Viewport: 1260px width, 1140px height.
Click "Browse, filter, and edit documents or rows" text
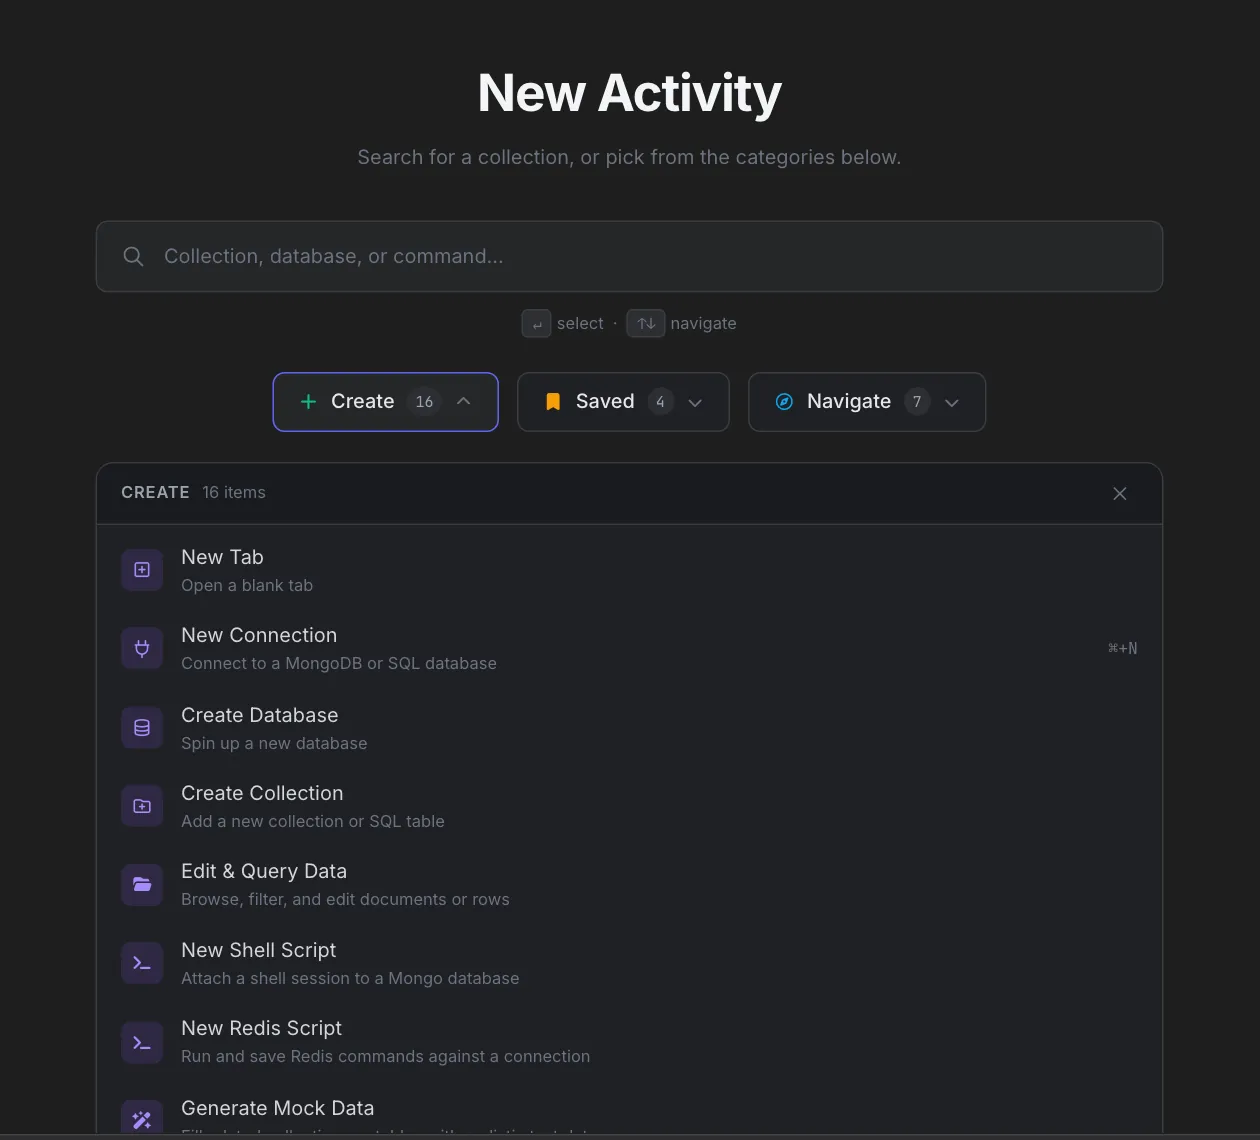[345, 899]
